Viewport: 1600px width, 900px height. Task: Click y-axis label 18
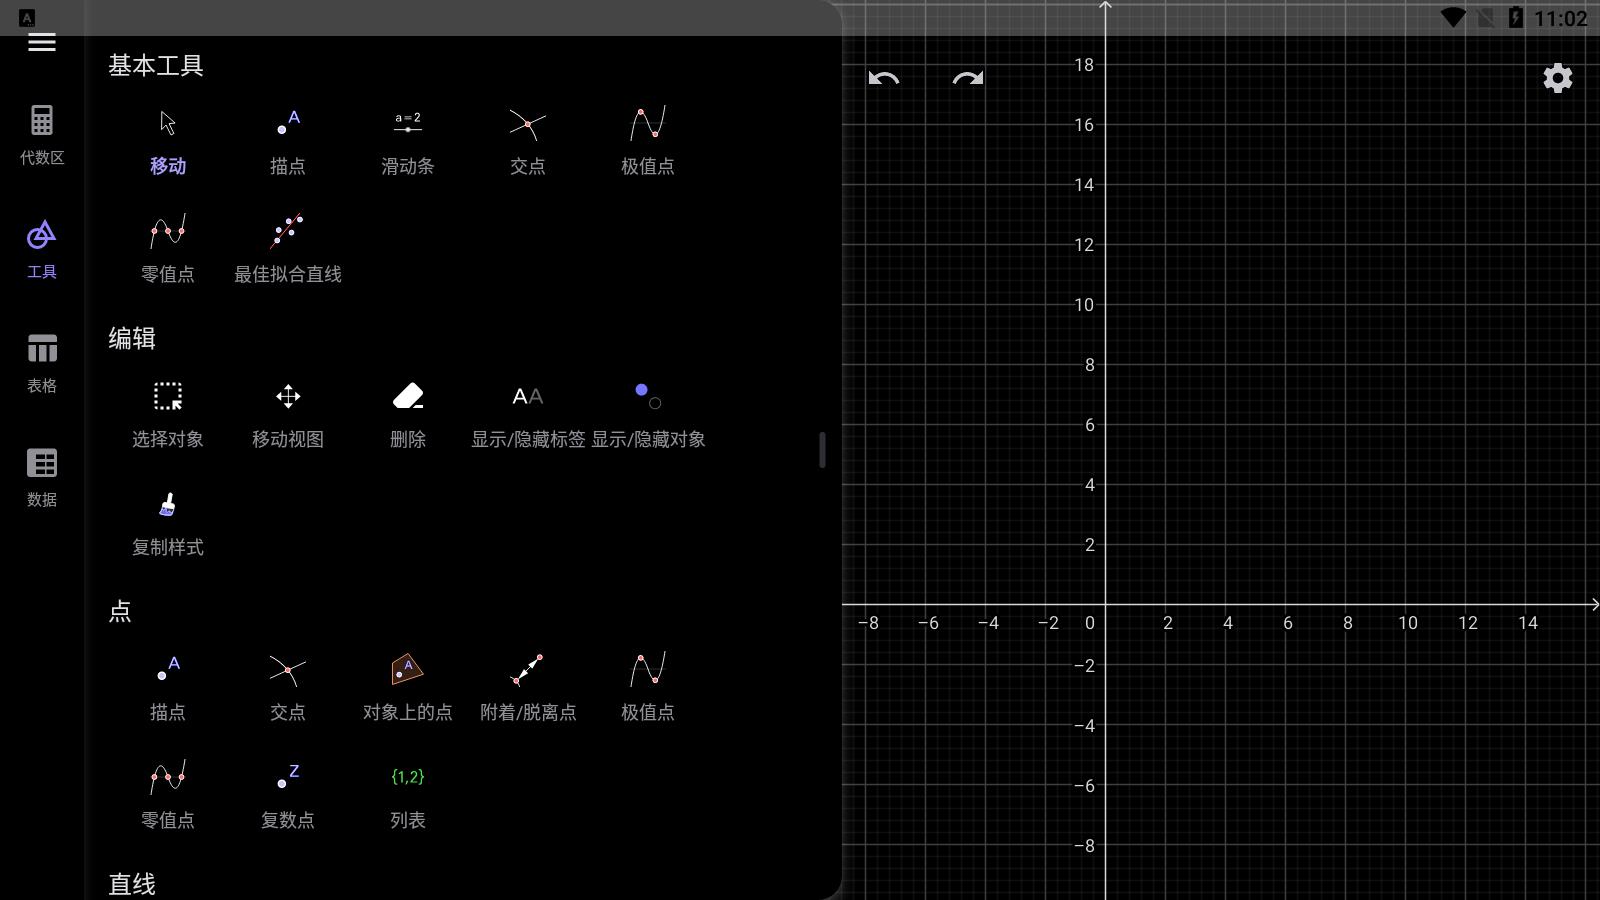[x=1084, y=65]
